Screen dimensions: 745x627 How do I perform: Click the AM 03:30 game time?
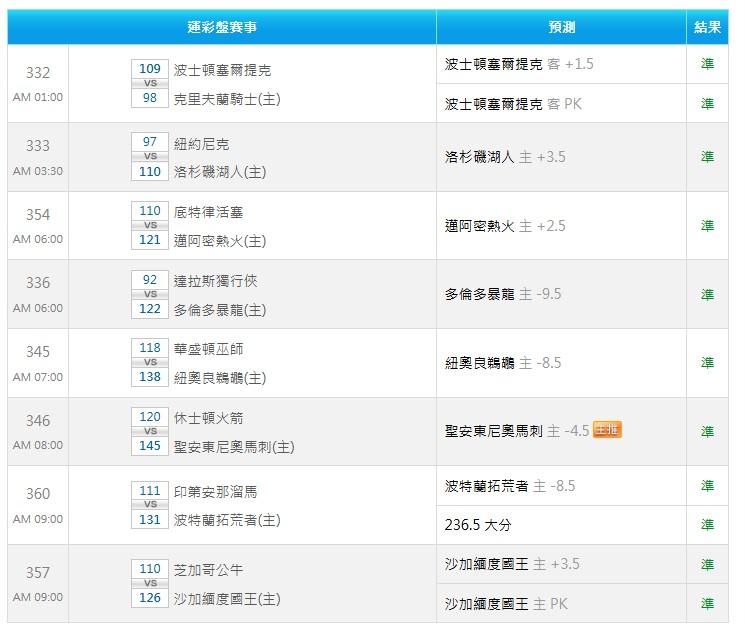tap(38, 171)
